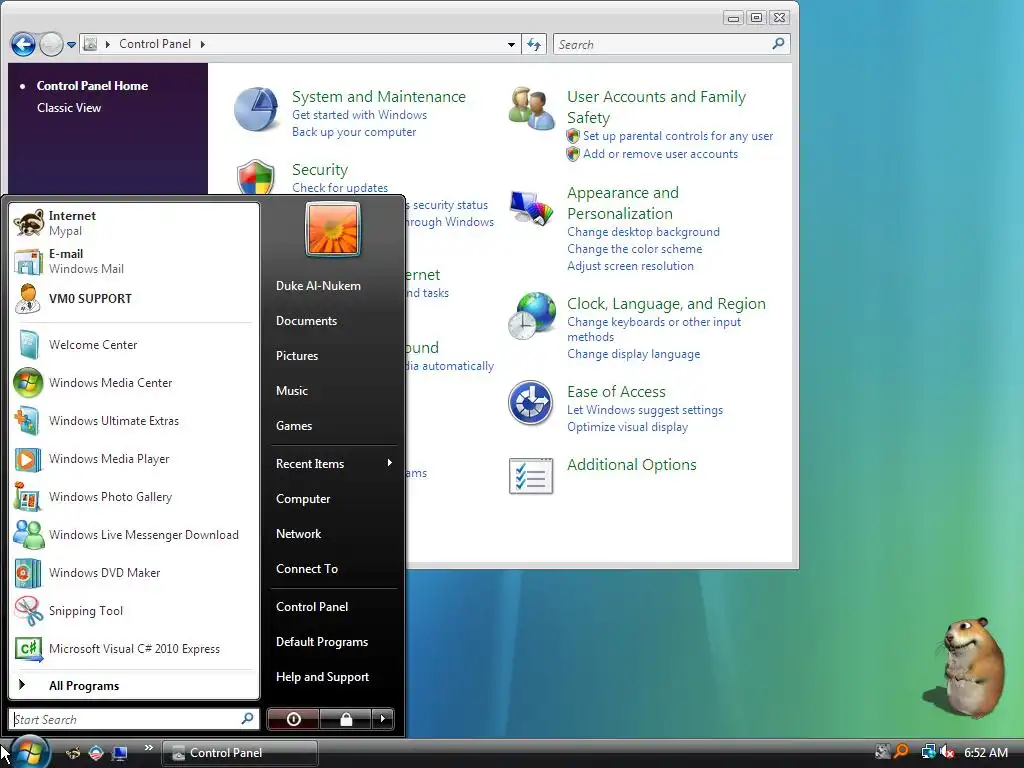Click Check for updates link
Image resolution: width=1024 pixels, height=768 pixels.
[340, 187]
